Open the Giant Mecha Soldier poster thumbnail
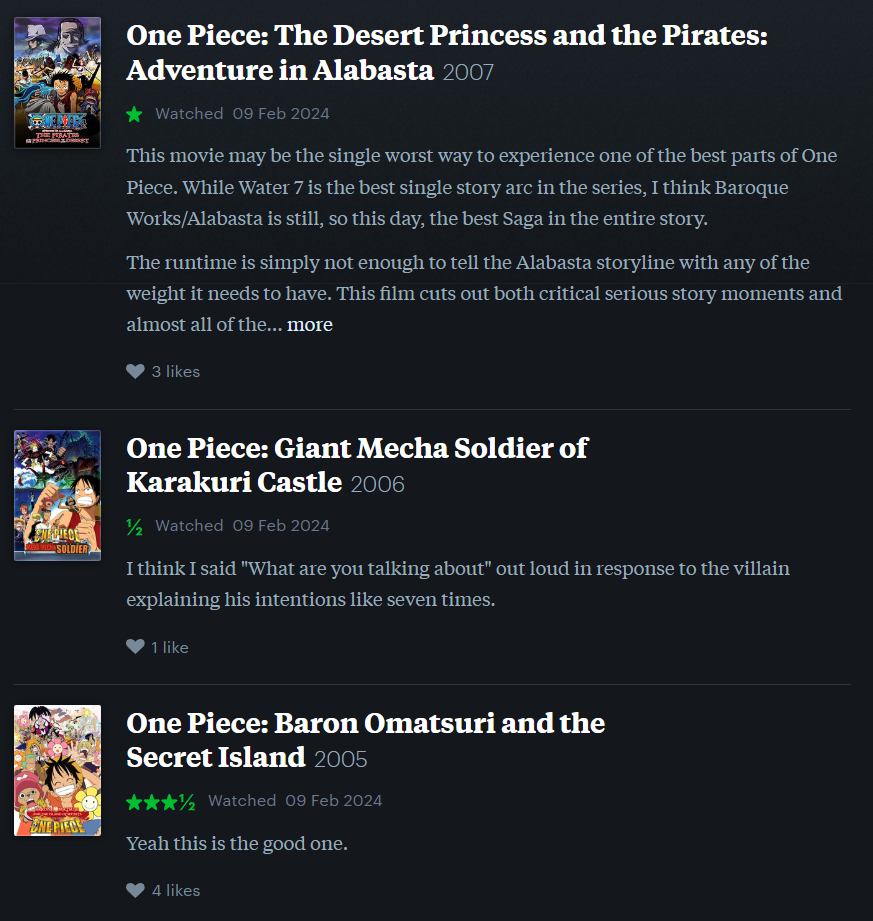 pyautogui.click(x=58, y=496)
